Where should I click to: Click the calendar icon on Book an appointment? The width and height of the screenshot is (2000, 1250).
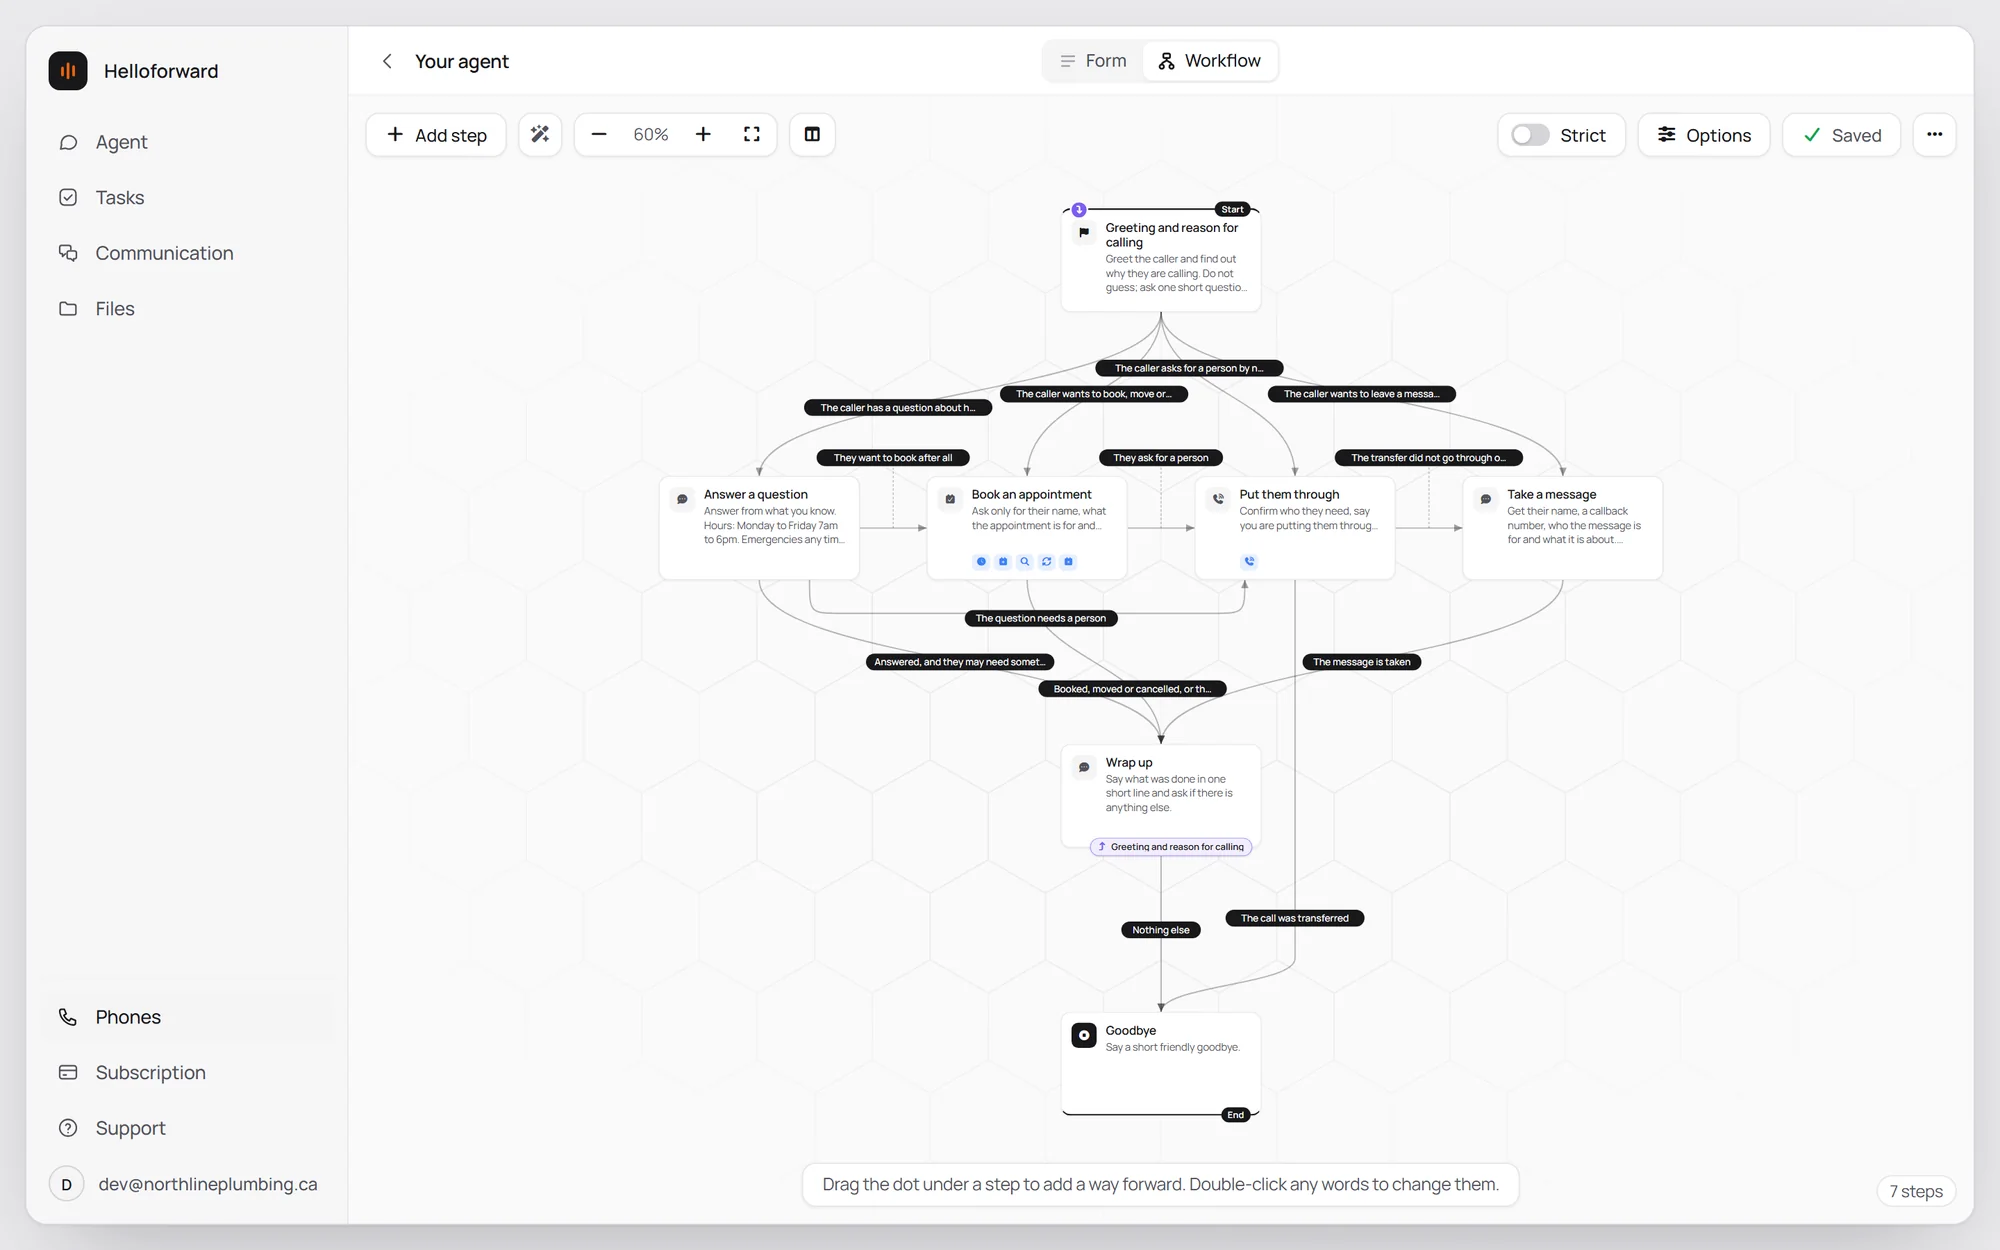pos(950,498)
